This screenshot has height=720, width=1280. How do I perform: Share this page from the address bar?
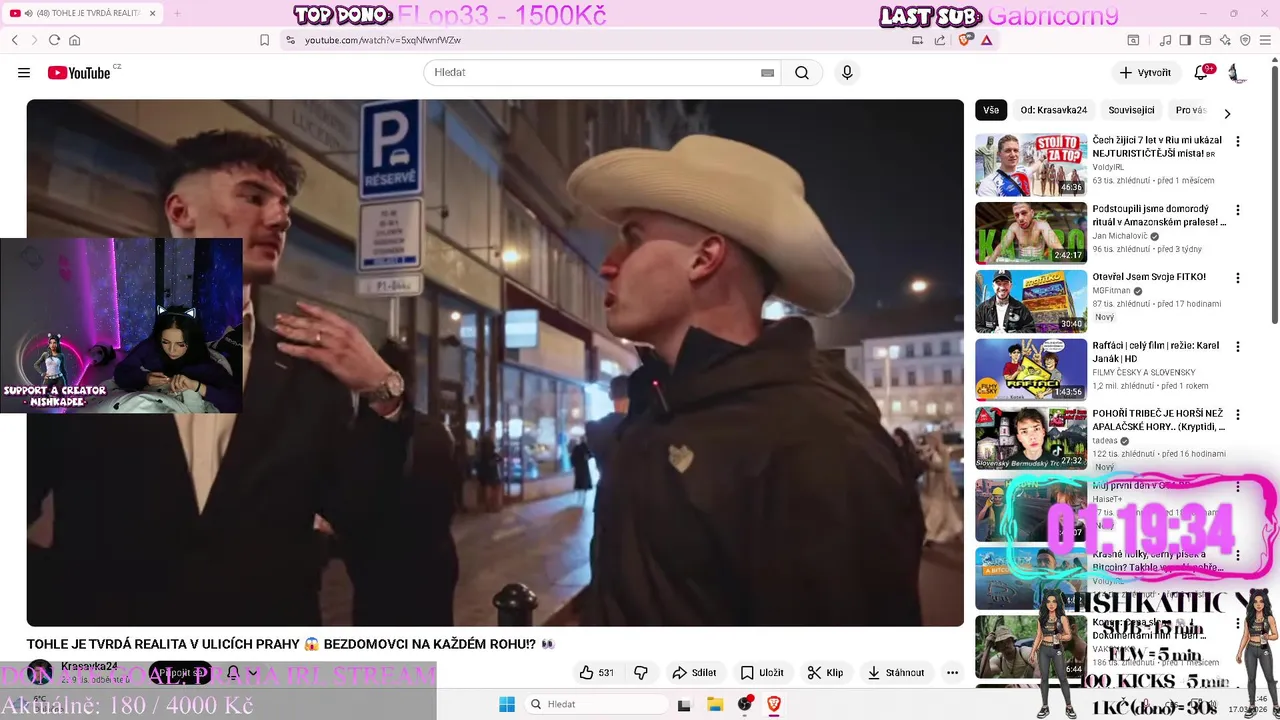click(x=940, y=40)
